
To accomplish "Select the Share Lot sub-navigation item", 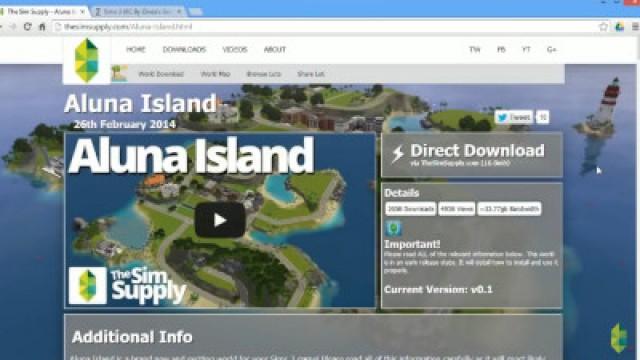I will (311, 74).
